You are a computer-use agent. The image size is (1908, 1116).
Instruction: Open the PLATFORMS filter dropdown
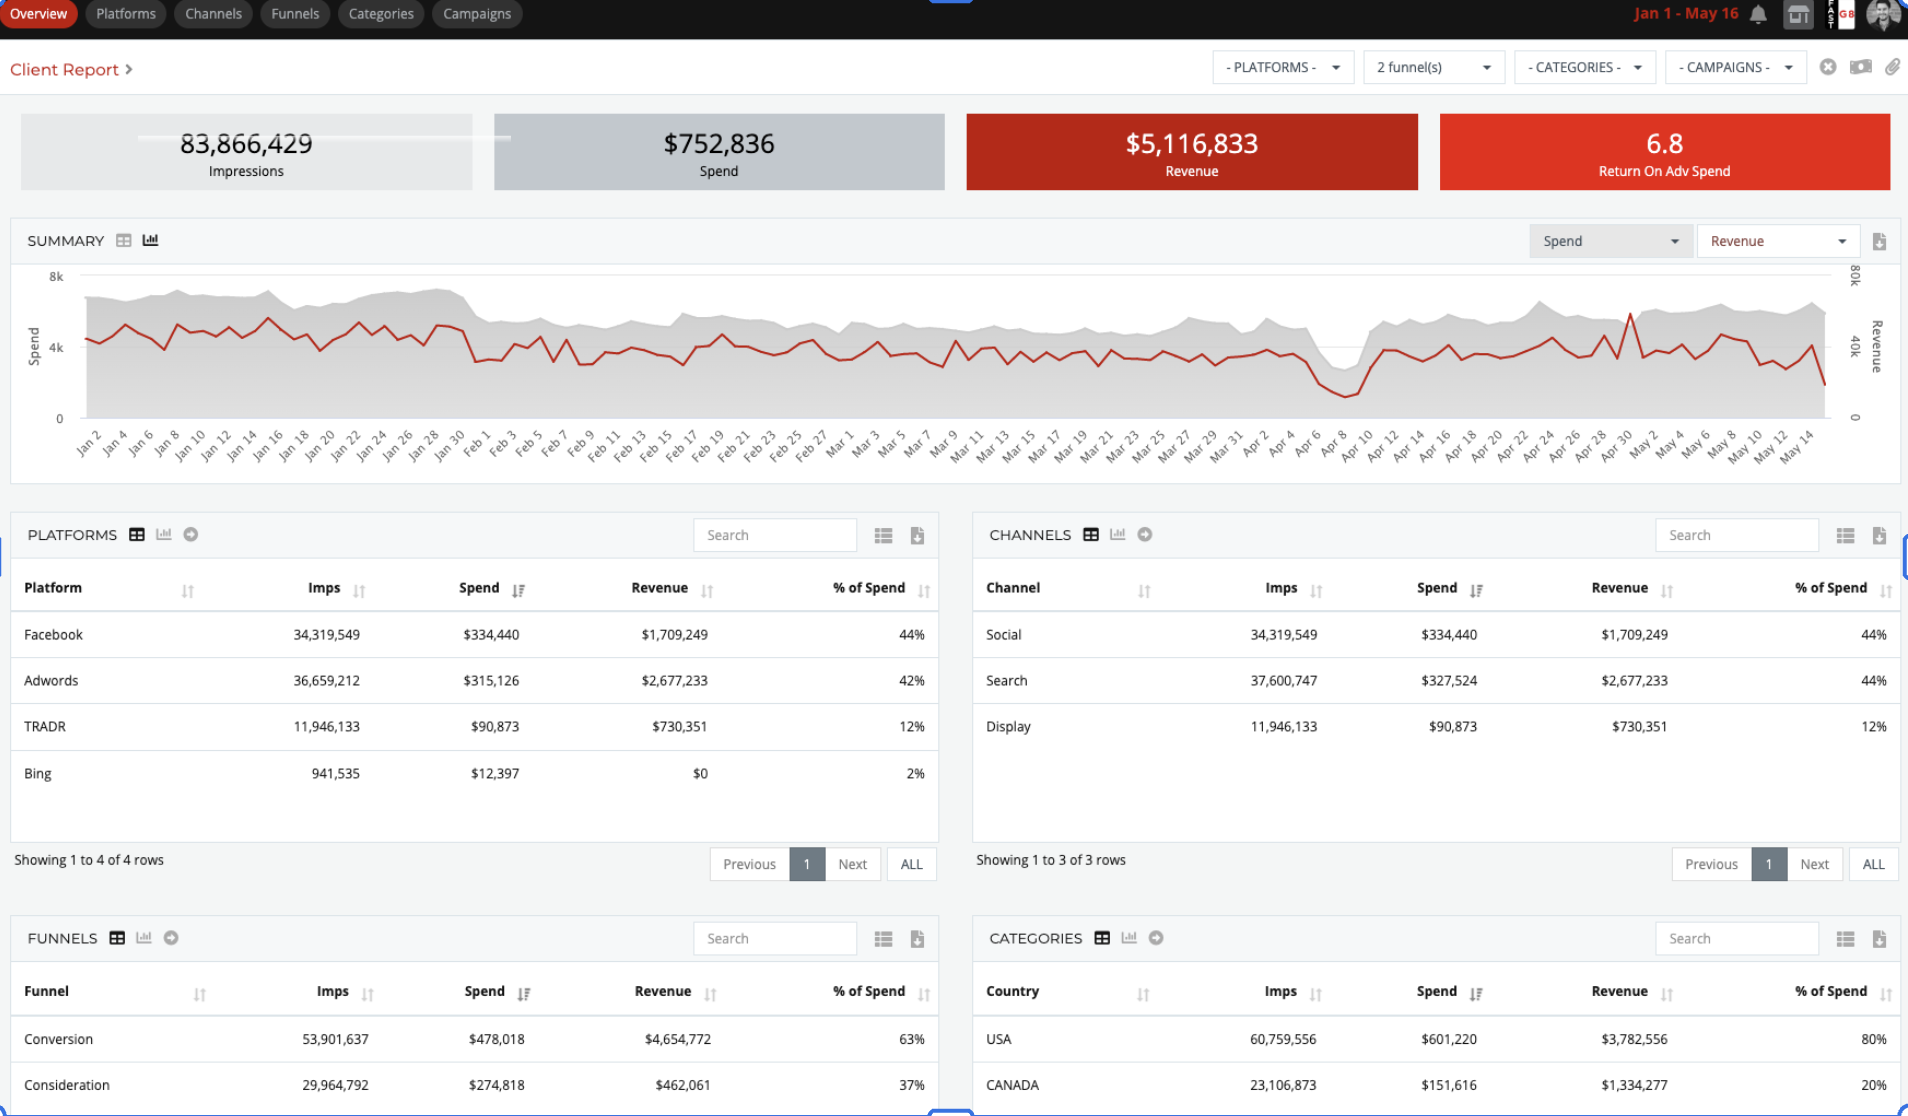[x=1283, y=67]
